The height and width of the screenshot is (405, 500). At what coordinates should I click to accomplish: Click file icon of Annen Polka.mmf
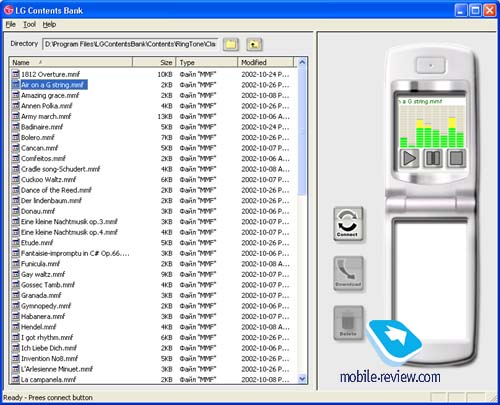(16, 106)
